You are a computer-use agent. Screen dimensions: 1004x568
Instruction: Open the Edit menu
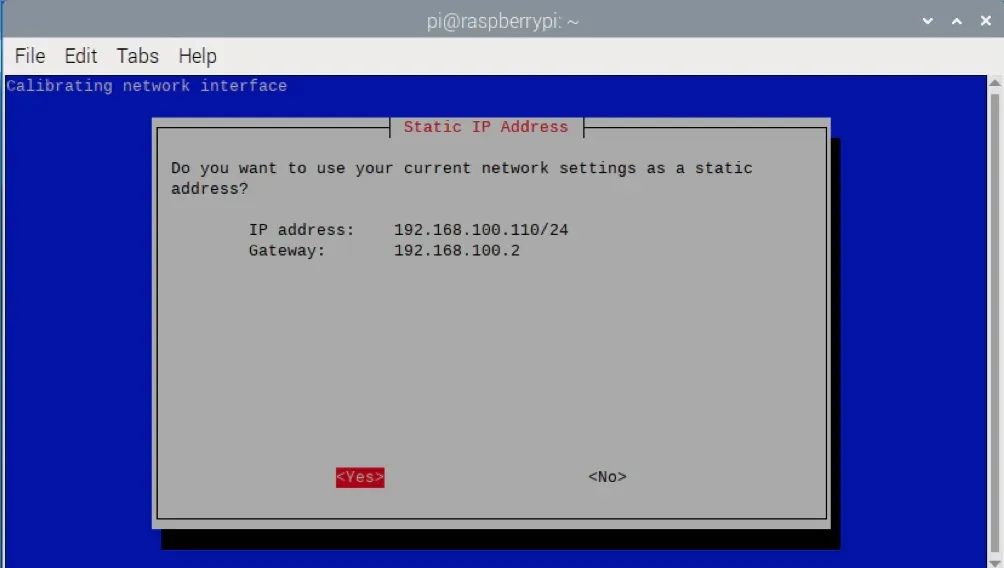pos(81,56)
